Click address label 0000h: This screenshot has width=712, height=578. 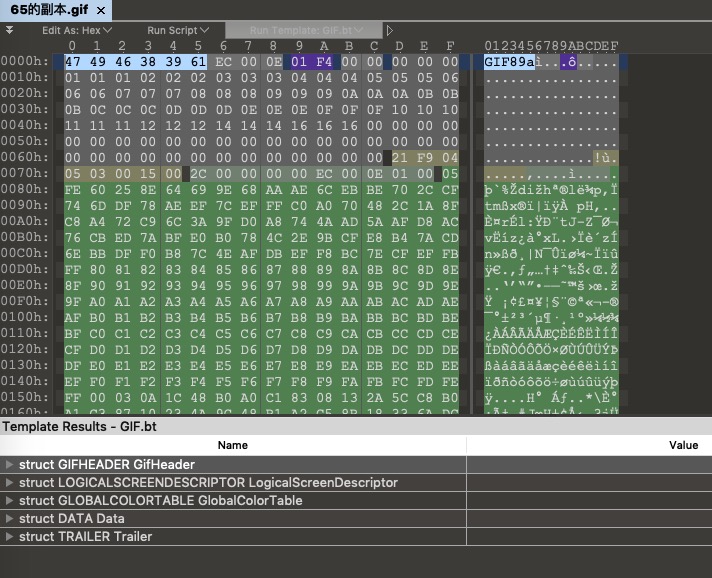coord(25,61)
